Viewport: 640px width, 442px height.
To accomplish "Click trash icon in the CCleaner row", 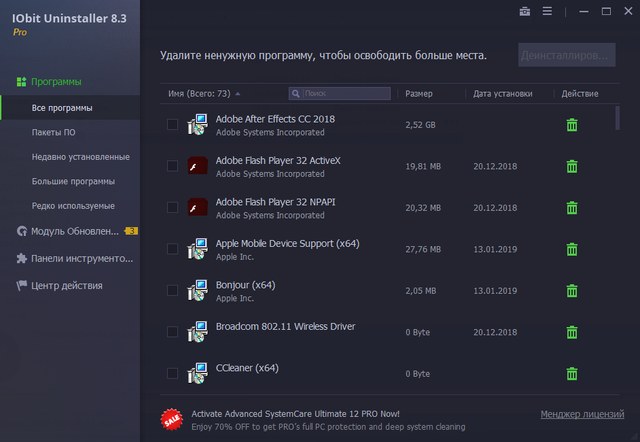I will 572,374.
